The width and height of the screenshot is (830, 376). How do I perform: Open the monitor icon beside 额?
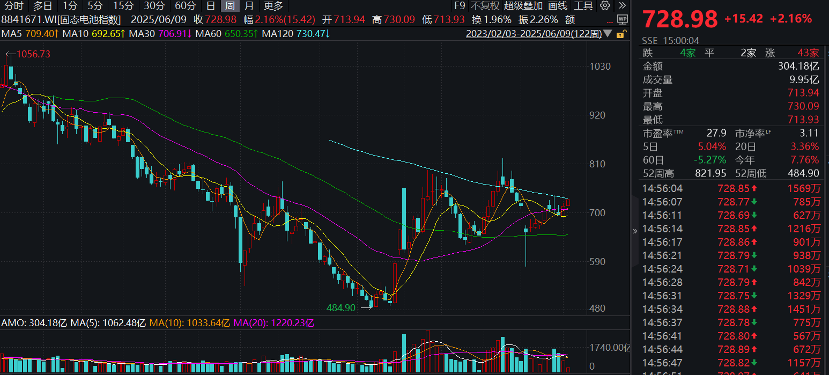[x=621, y=20]
